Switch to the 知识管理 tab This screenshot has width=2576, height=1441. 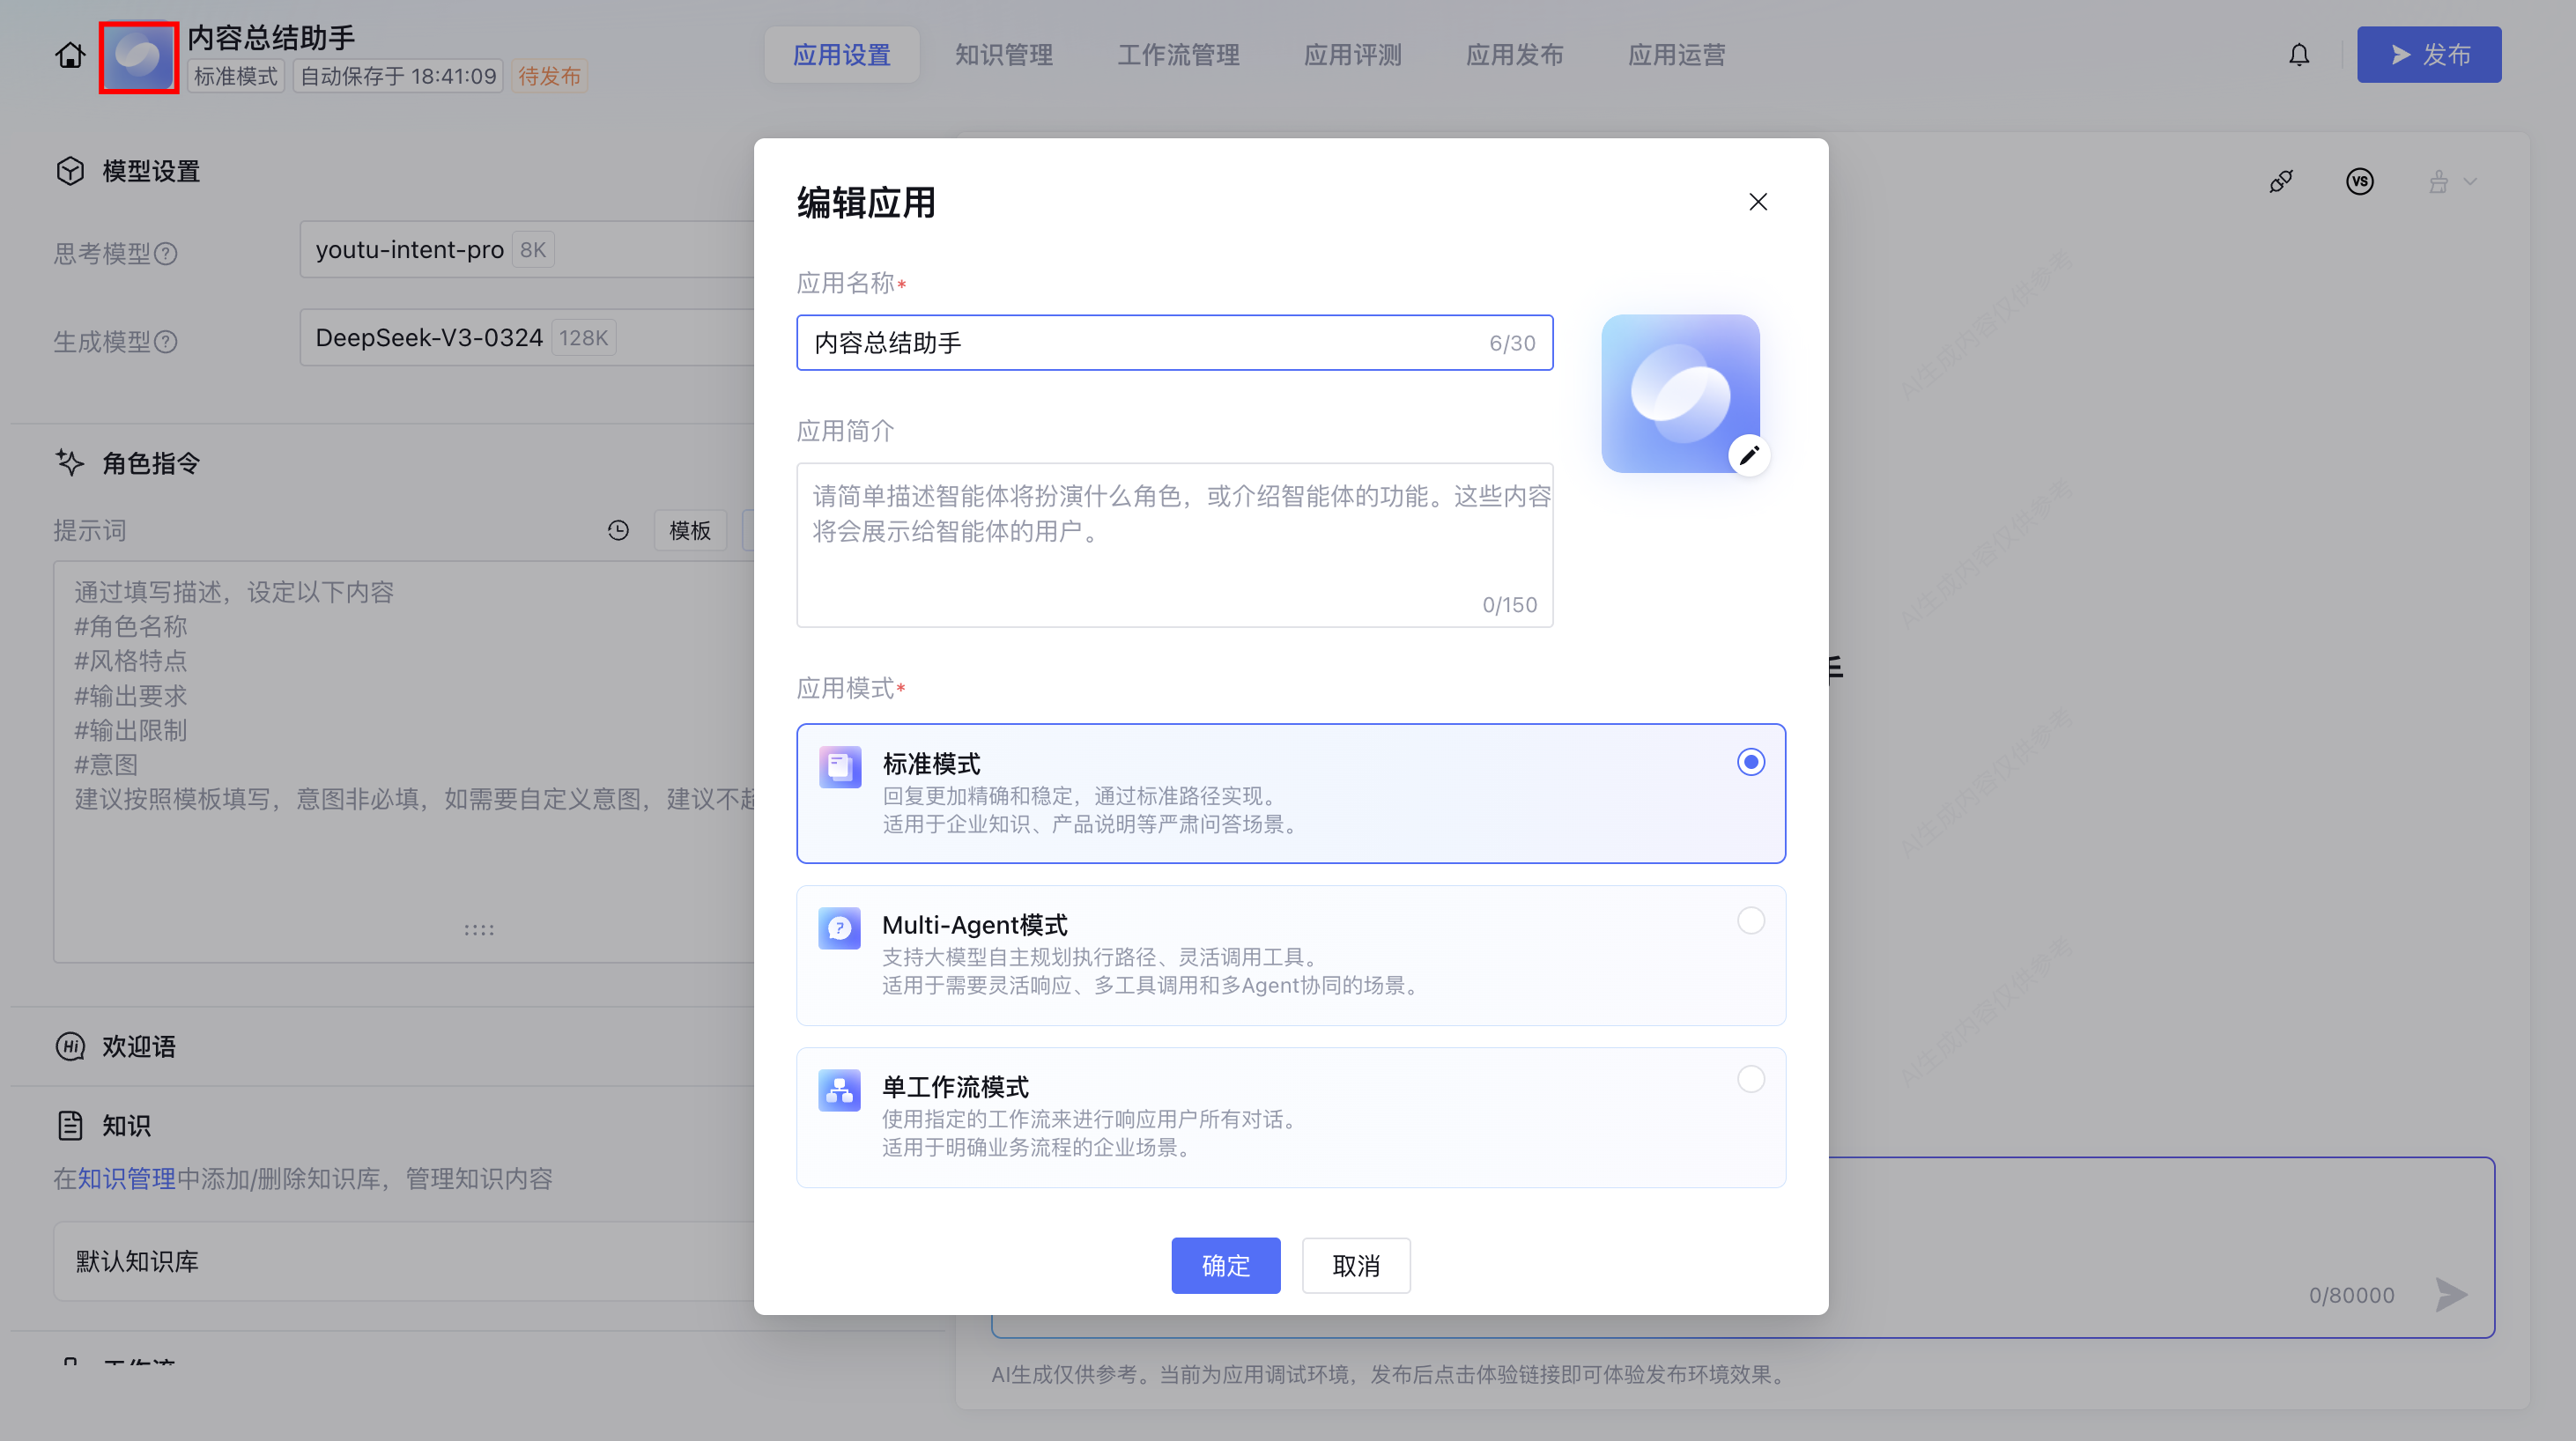1003,55
